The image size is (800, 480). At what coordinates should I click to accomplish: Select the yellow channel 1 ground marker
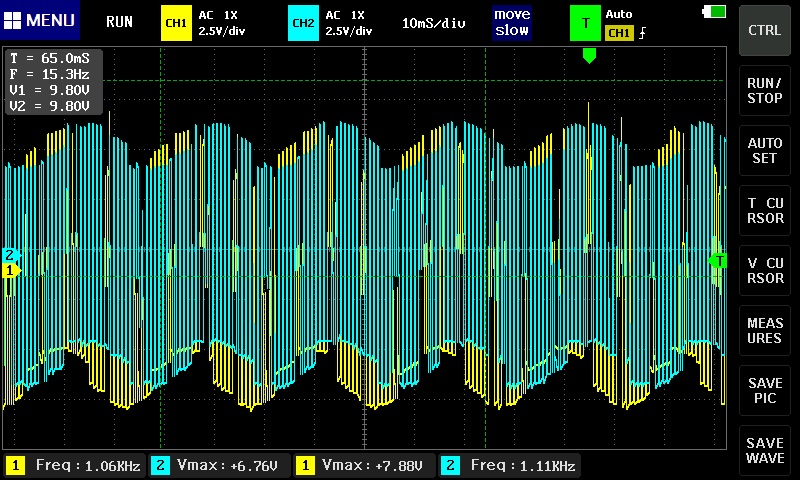click(10, 270)
